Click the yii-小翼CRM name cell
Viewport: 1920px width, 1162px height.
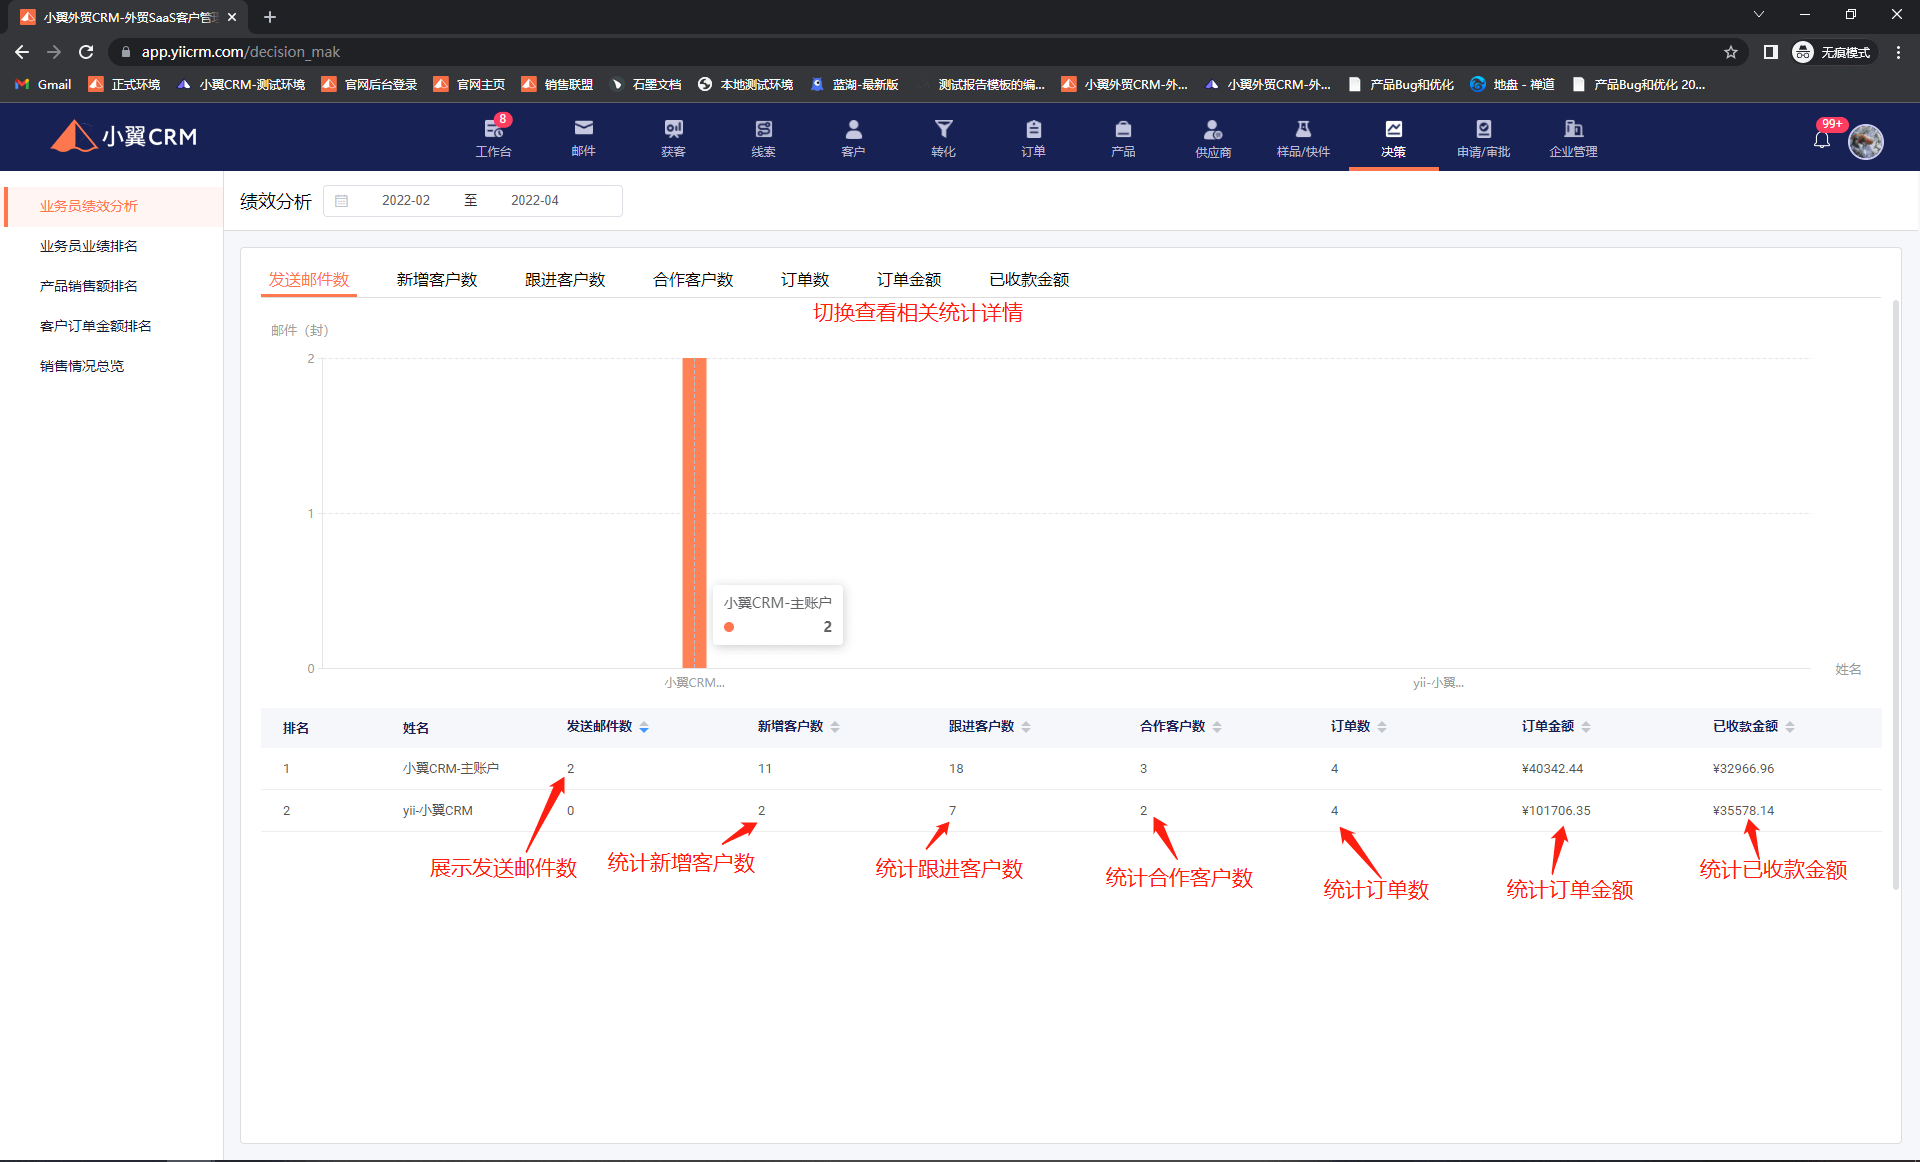[438, 811]
